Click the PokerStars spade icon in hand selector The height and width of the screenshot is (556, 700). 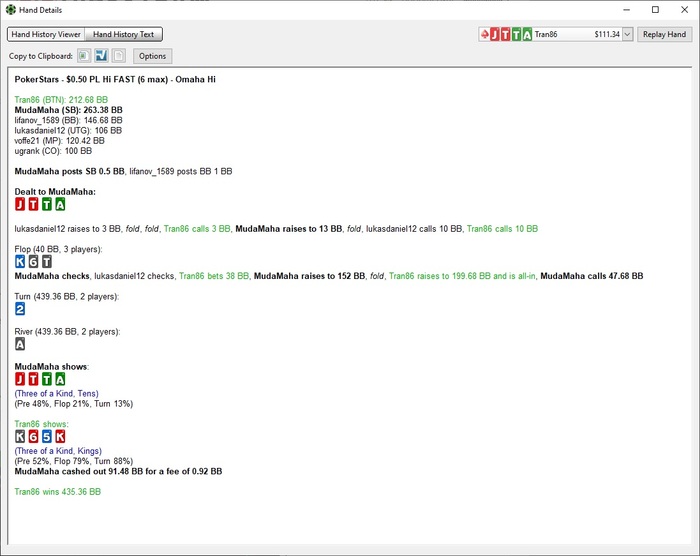click(x=485, y=34)
